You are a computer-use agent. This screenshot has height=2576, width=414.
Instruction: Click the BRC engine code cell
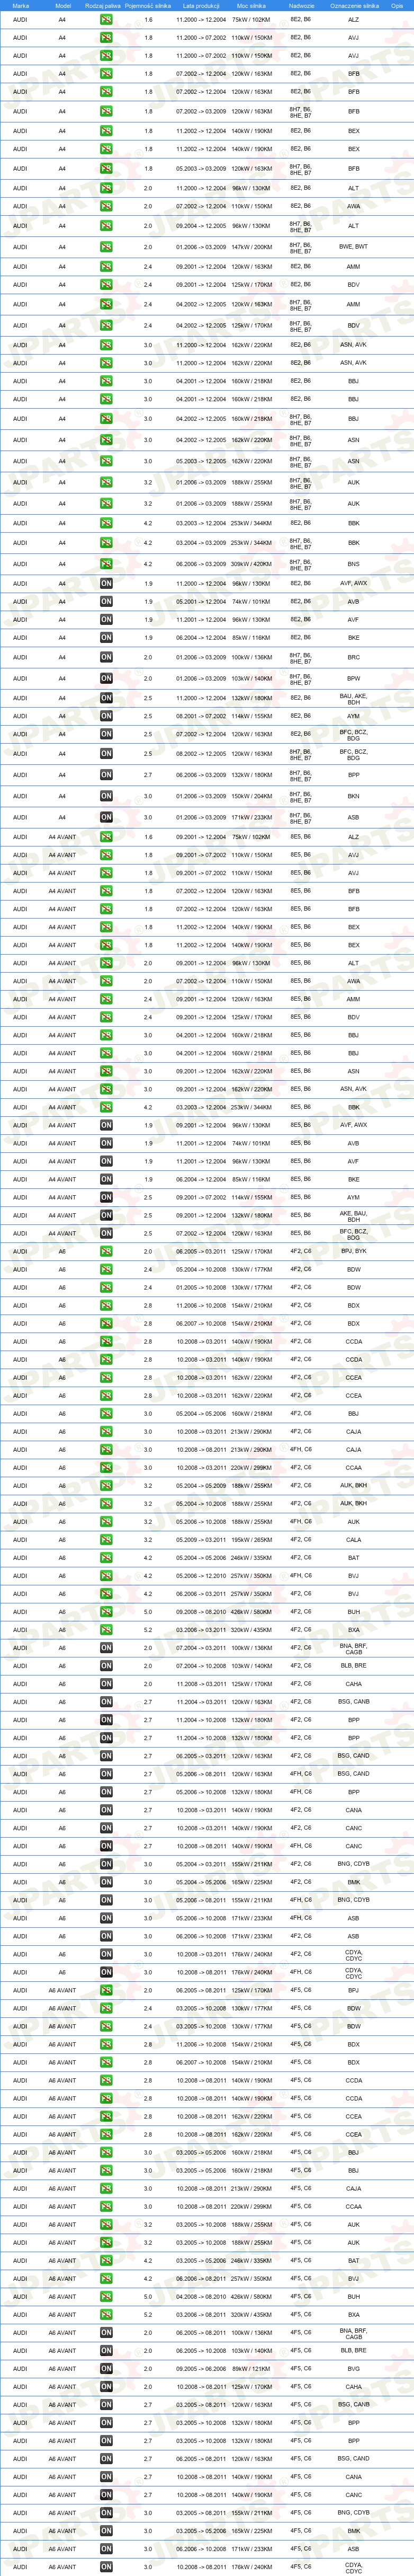(x=353, y=658)
